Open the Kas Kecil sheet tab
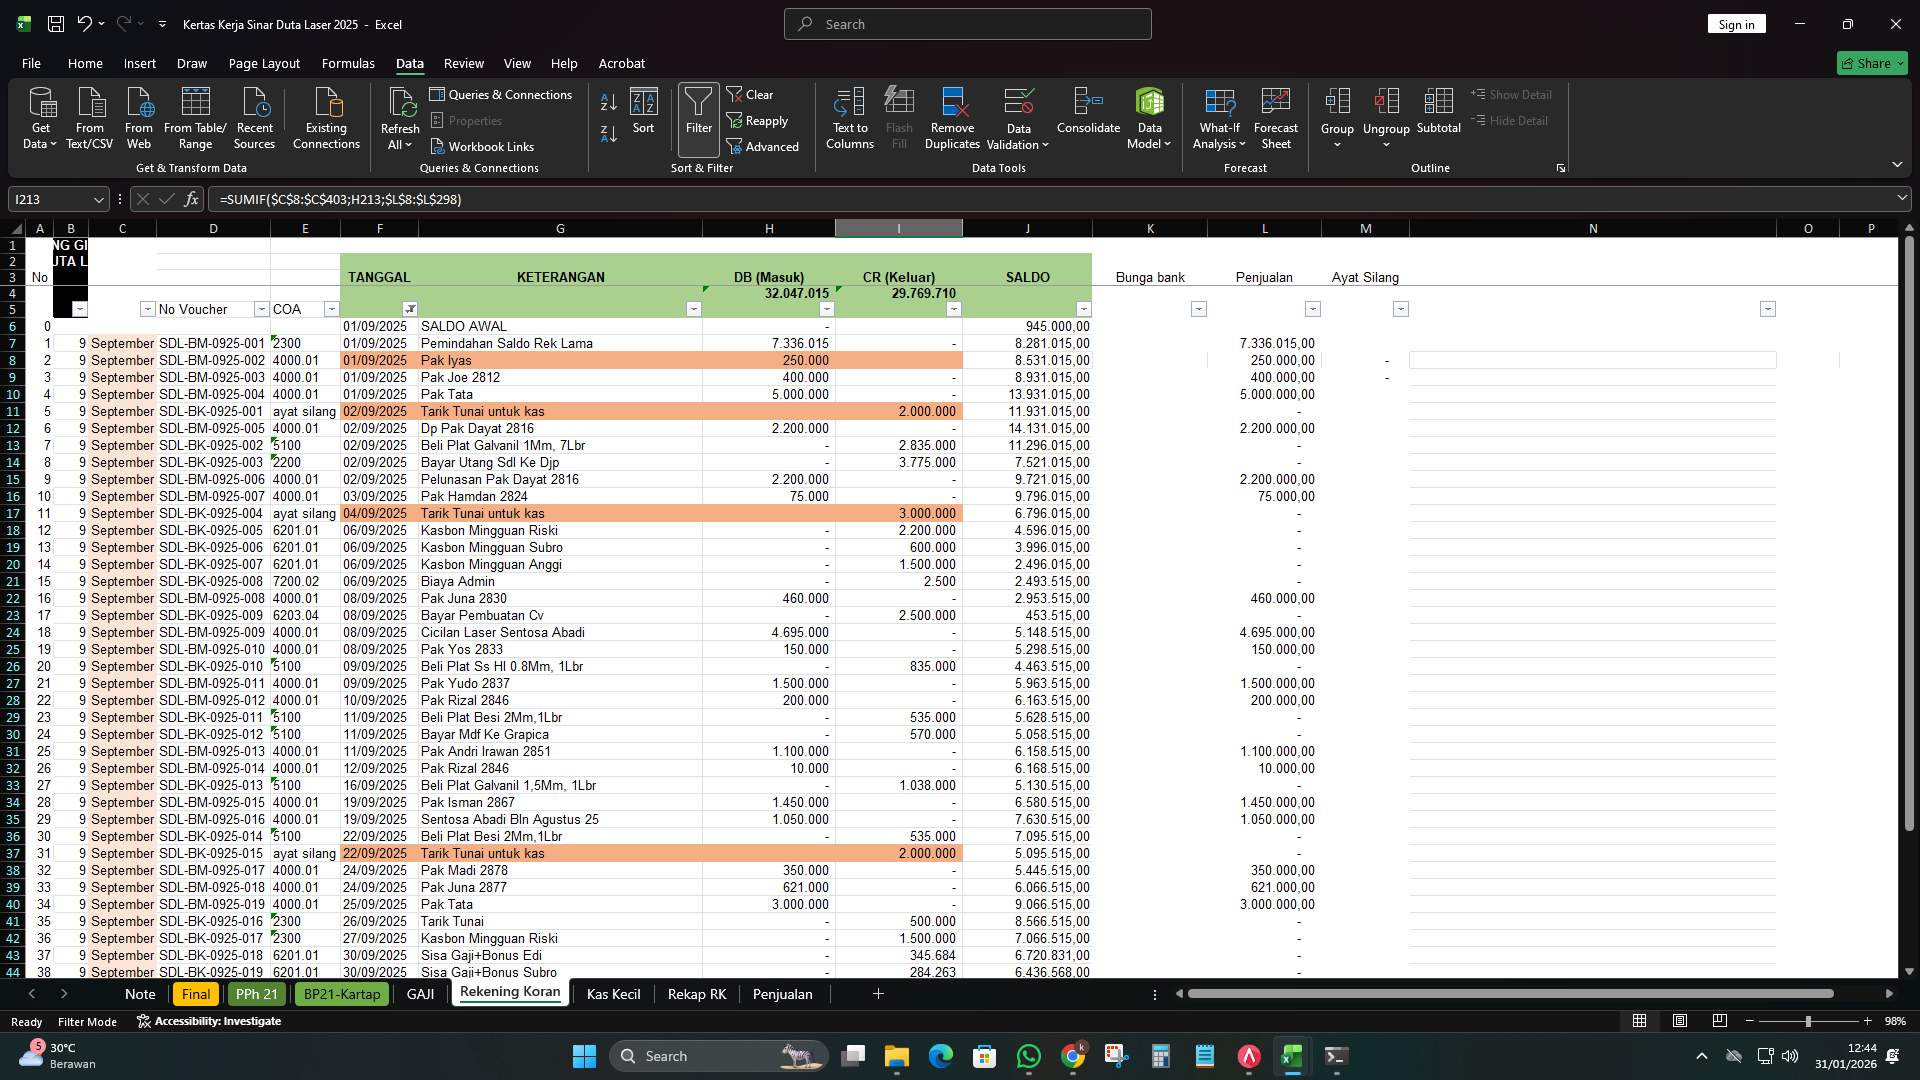Viewport: 1920px width, 1080px height. 612,993
